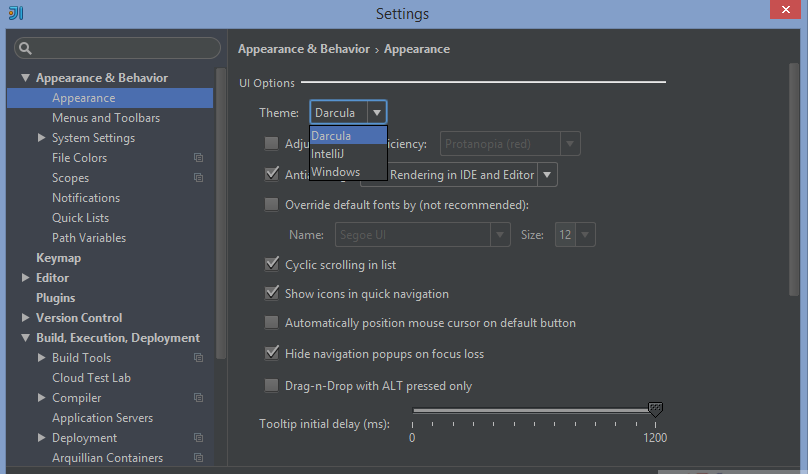The height and width of the screenshot is (474, 808).
Task: Expand the Build Tools node
Action: (x=41, y=358)
